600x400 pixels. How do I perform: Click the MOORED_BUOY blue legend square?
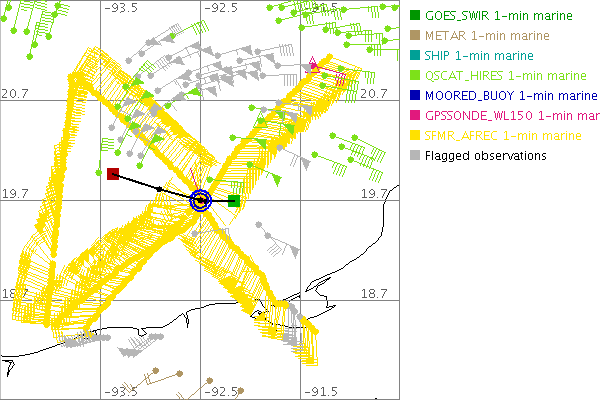(415, 96)
